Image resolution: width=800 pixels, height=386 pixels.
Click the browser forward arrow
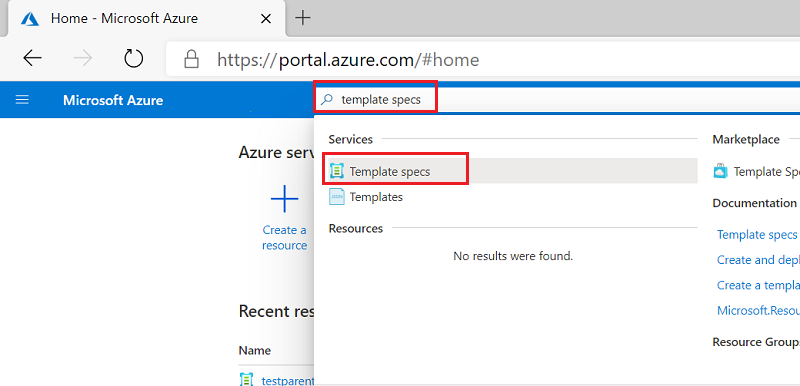(x=83, y=59)
